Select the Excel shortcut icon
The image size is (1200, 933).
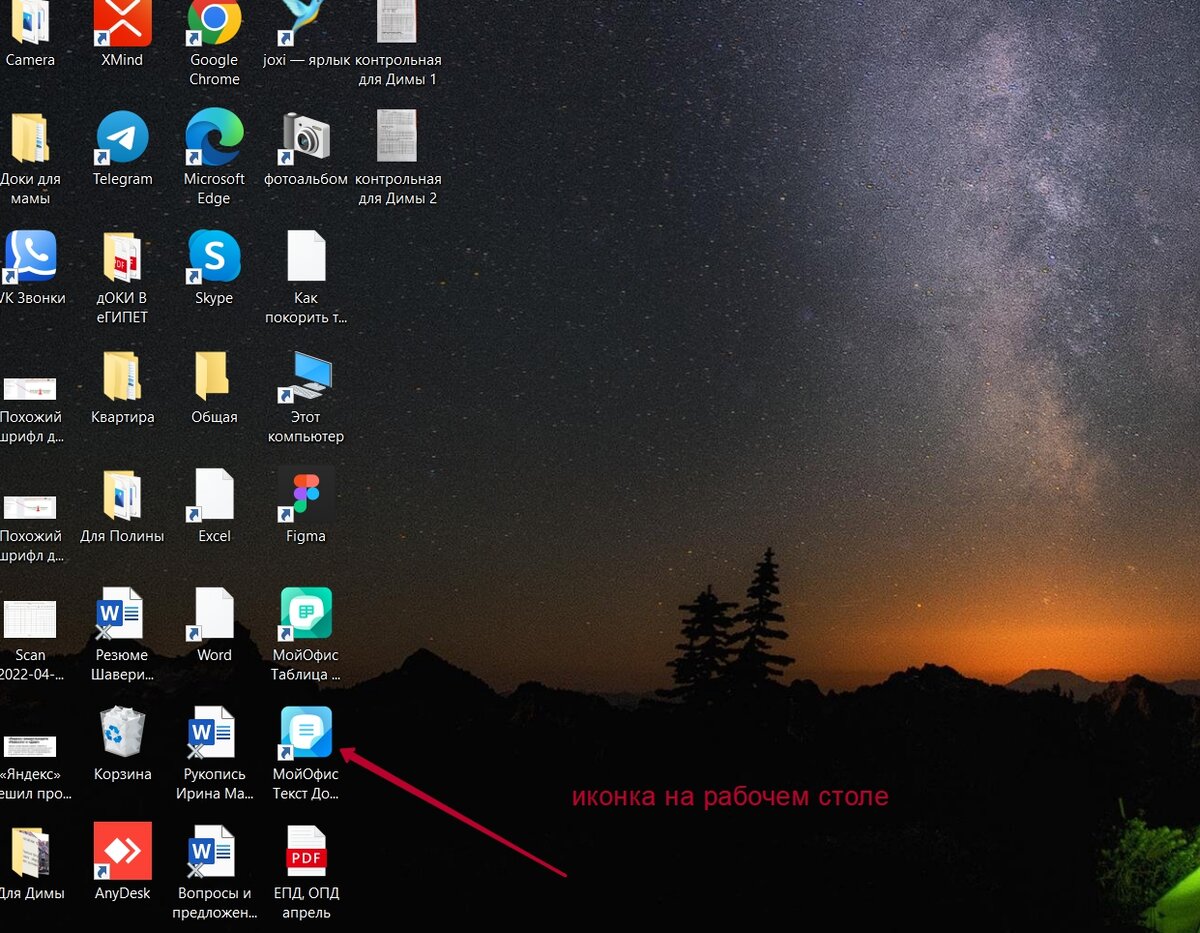[214, 495]
